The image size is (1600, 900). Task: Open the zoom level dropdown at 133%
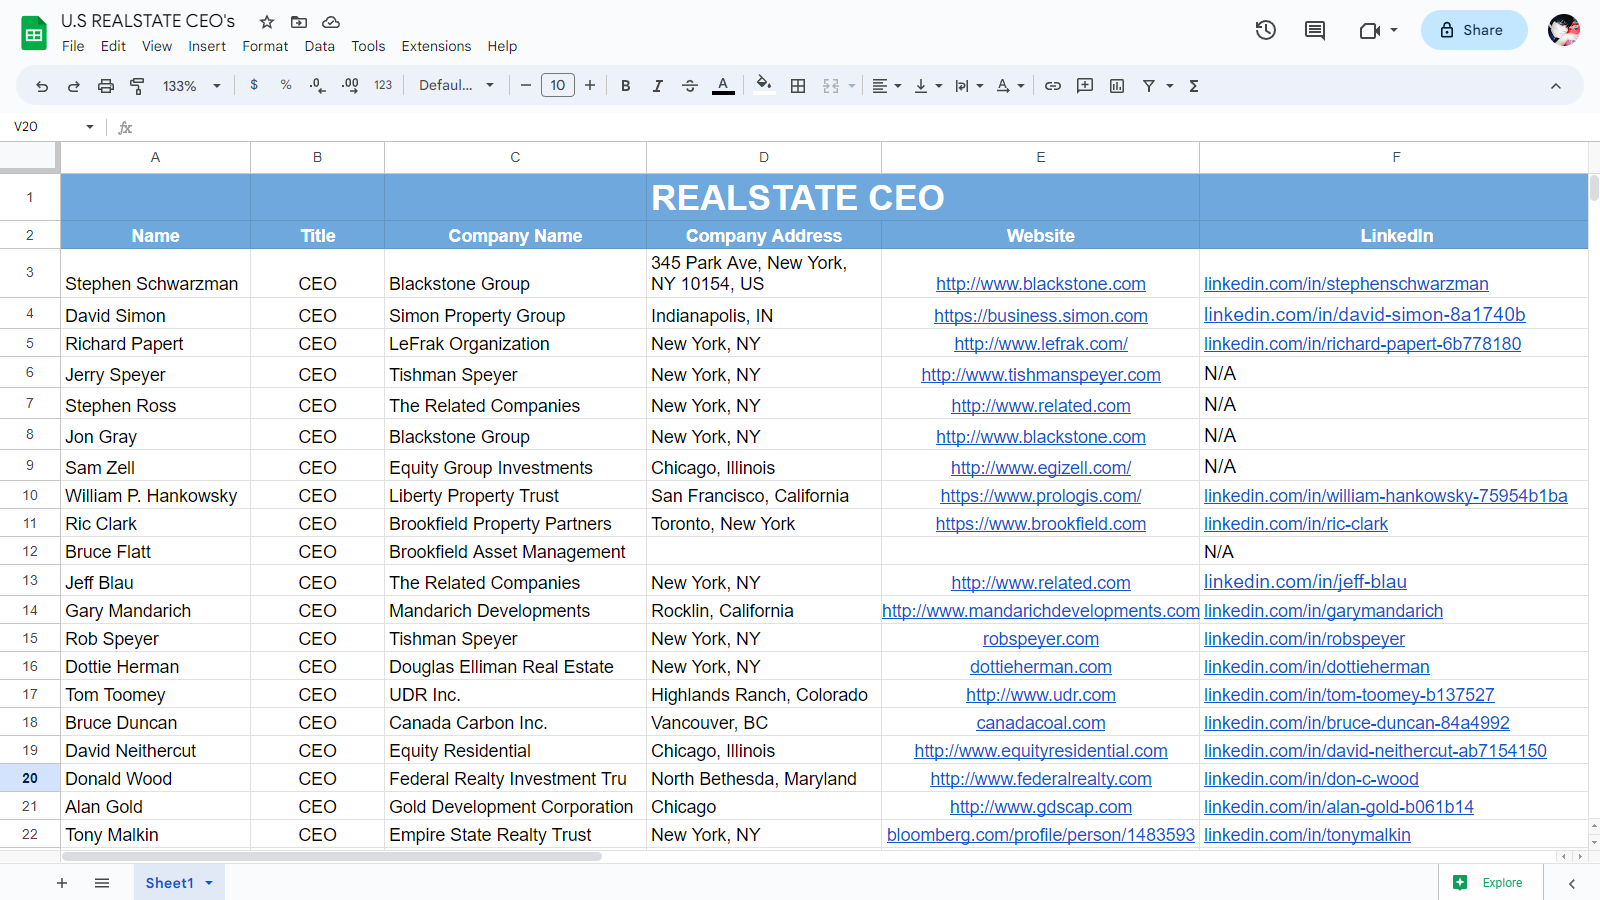[x=191, y=86]
